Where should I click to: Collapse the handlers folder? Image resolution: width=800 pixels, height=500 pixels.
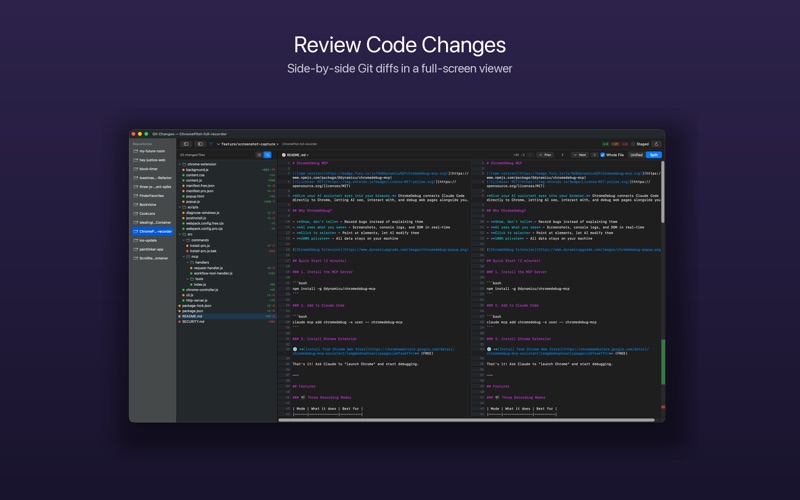(188, 262)
